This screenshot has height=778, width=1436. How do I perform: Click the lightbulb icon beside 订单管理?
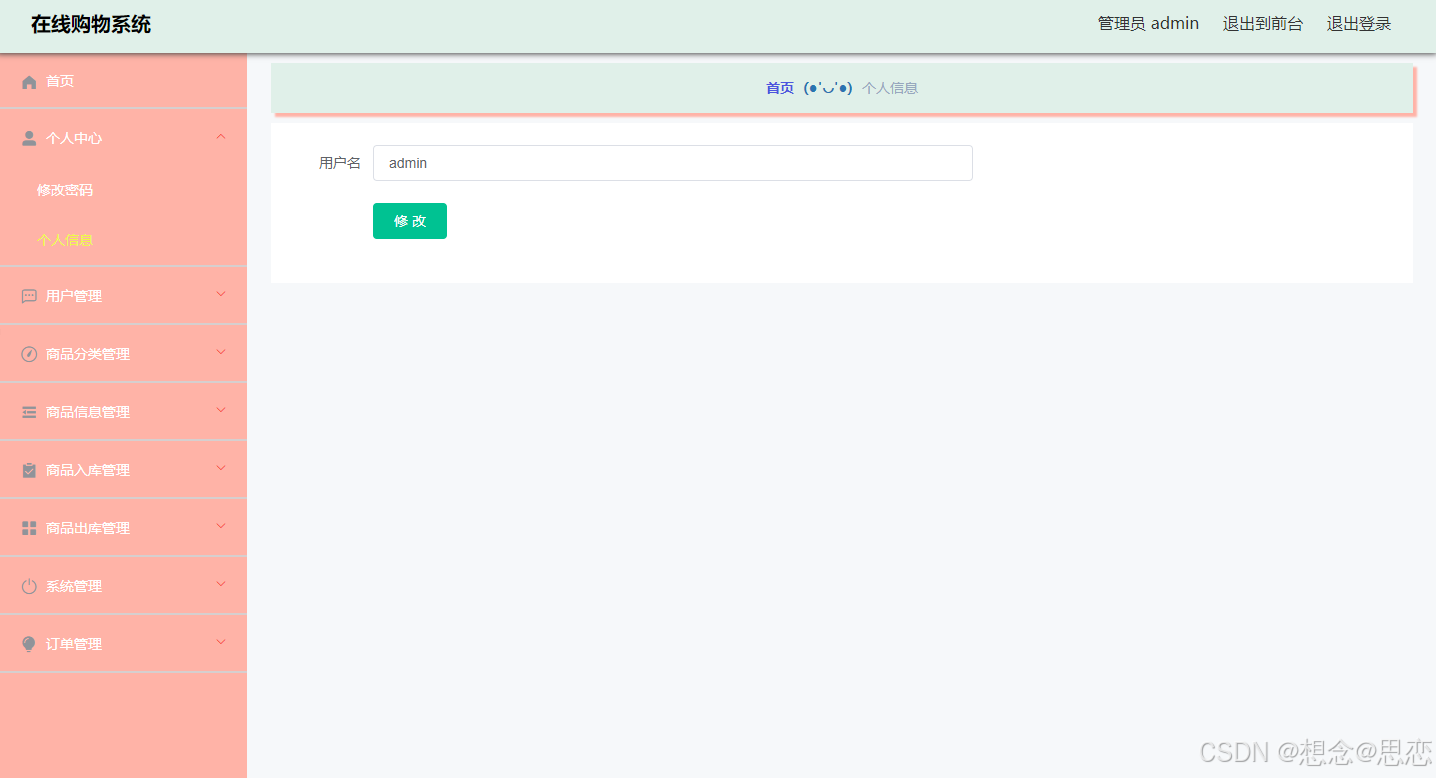pos(29,645)
